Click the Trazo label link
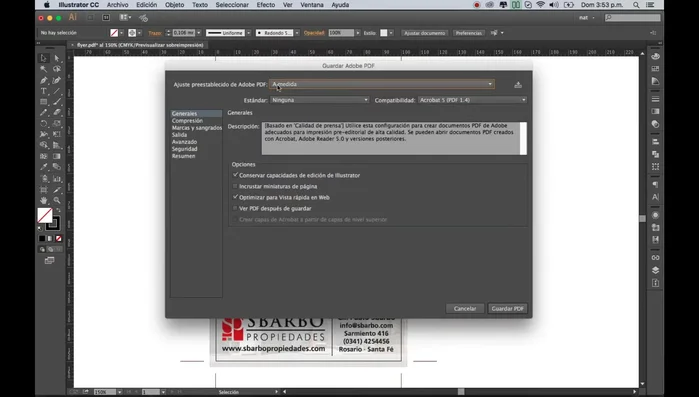Image resolution: width=699 pixels, height=397 pixels. (x=155, y=33)
